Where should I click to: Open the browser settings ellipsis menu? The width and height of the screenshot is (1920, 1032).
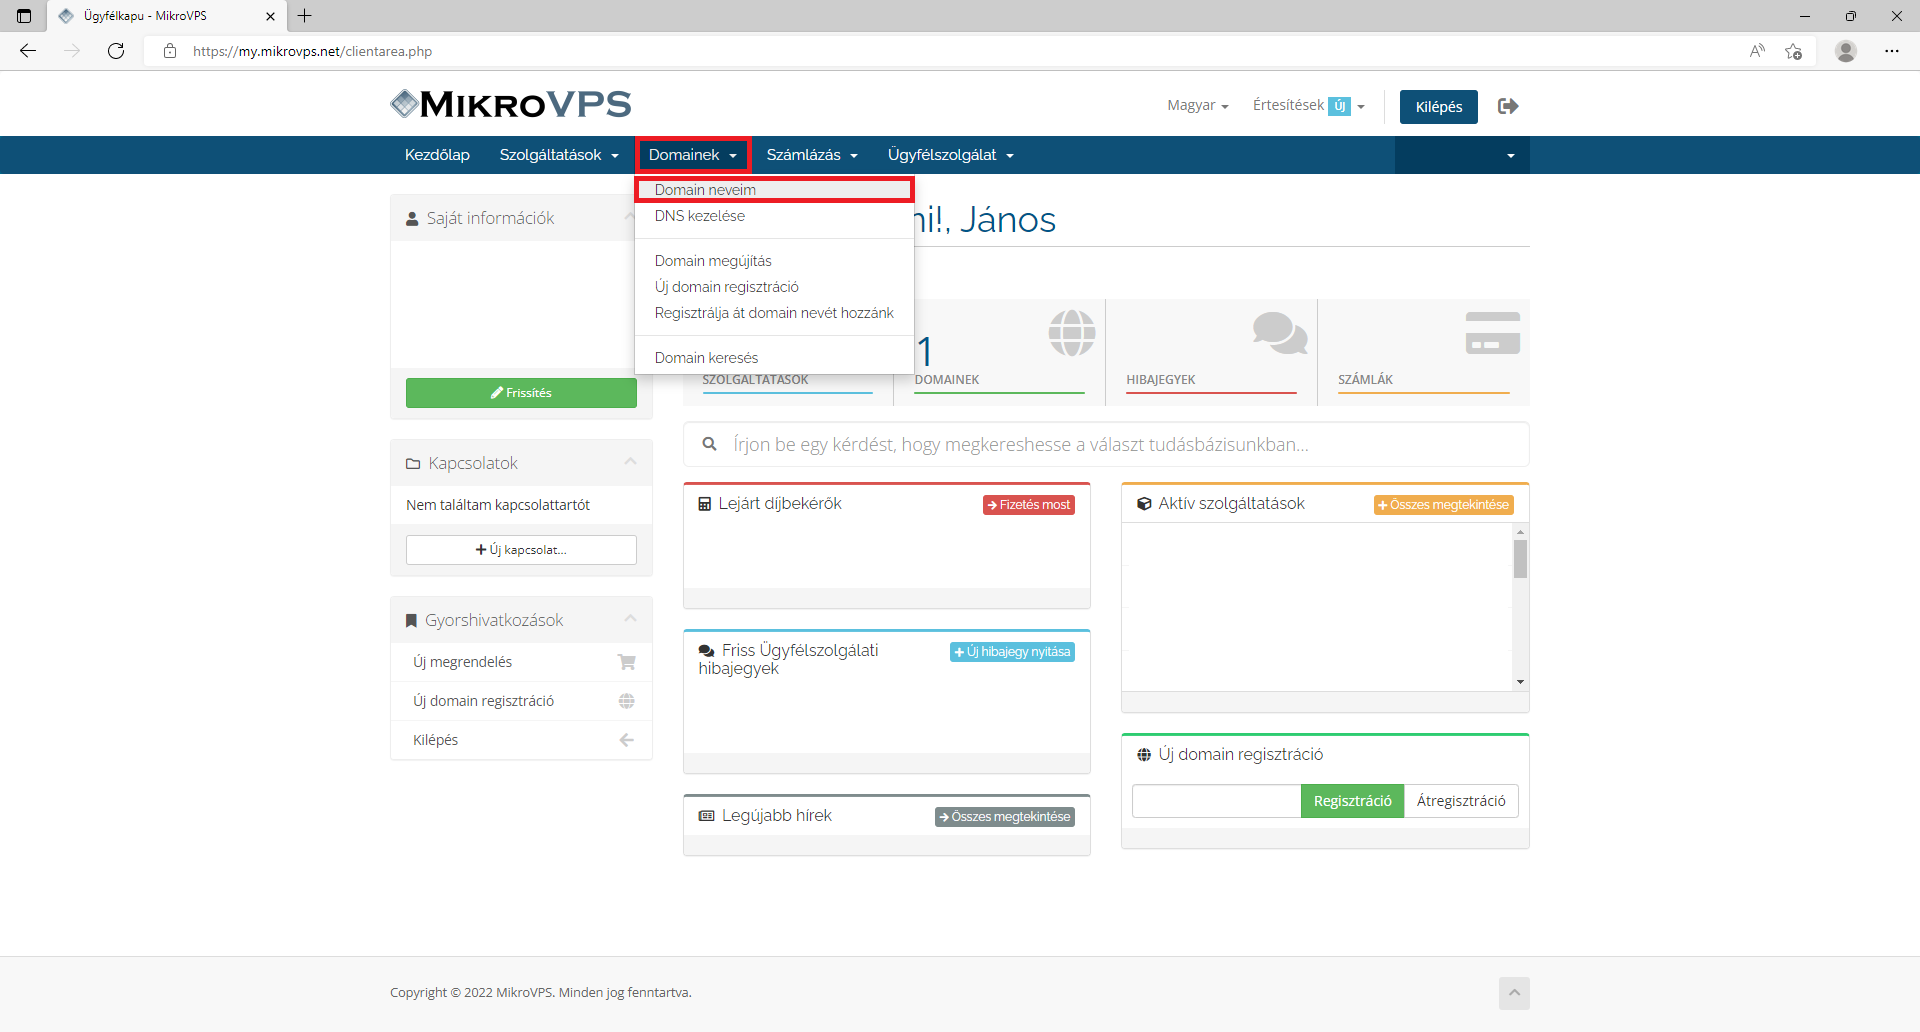point(1892,51)
